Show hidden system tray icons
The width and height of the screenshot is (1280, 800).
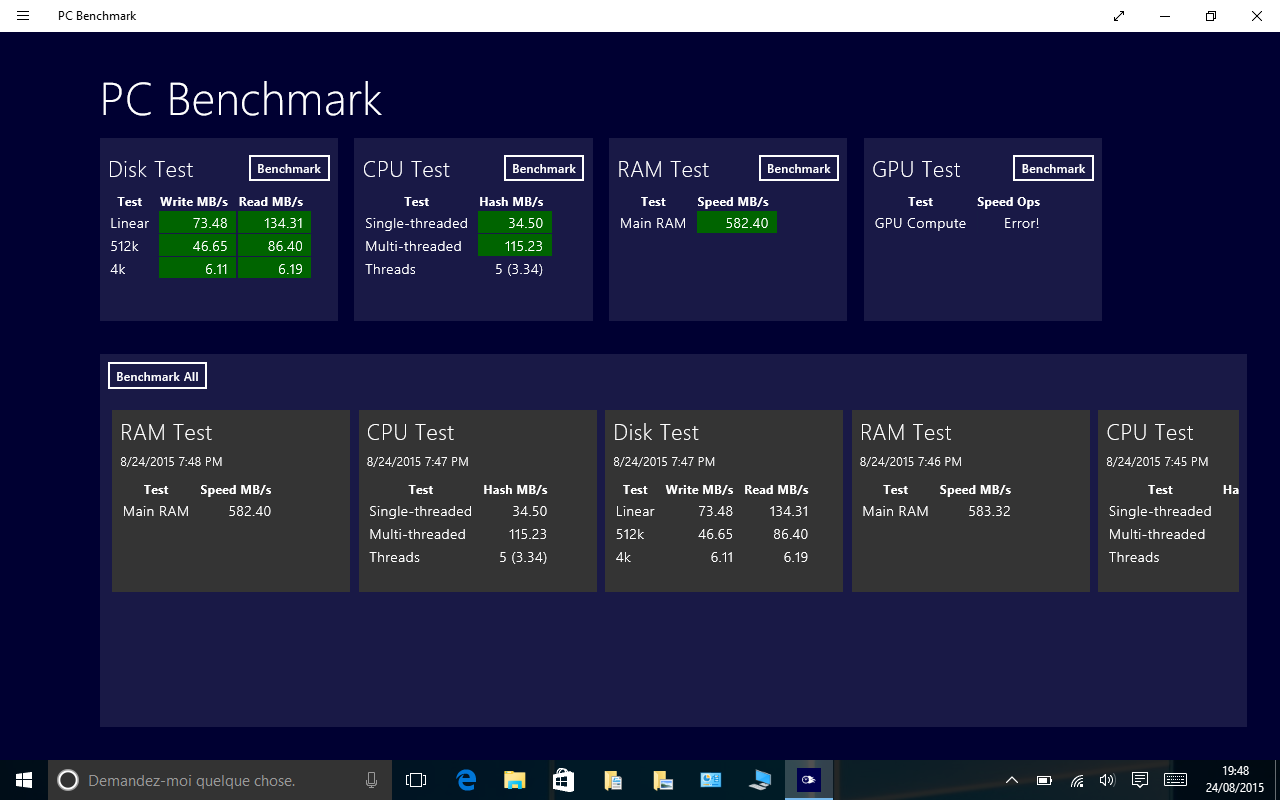point(1012,780)
